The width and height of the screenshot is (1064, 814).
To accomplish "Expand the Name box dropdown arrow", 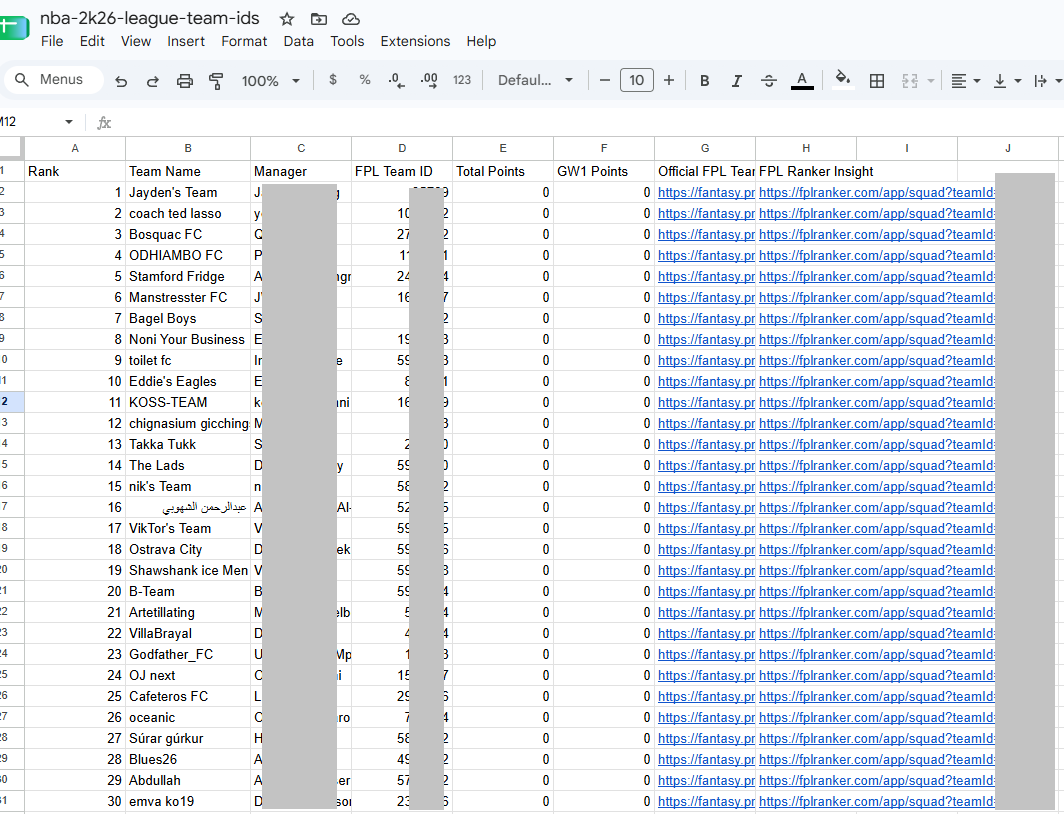I will [69, 122].
